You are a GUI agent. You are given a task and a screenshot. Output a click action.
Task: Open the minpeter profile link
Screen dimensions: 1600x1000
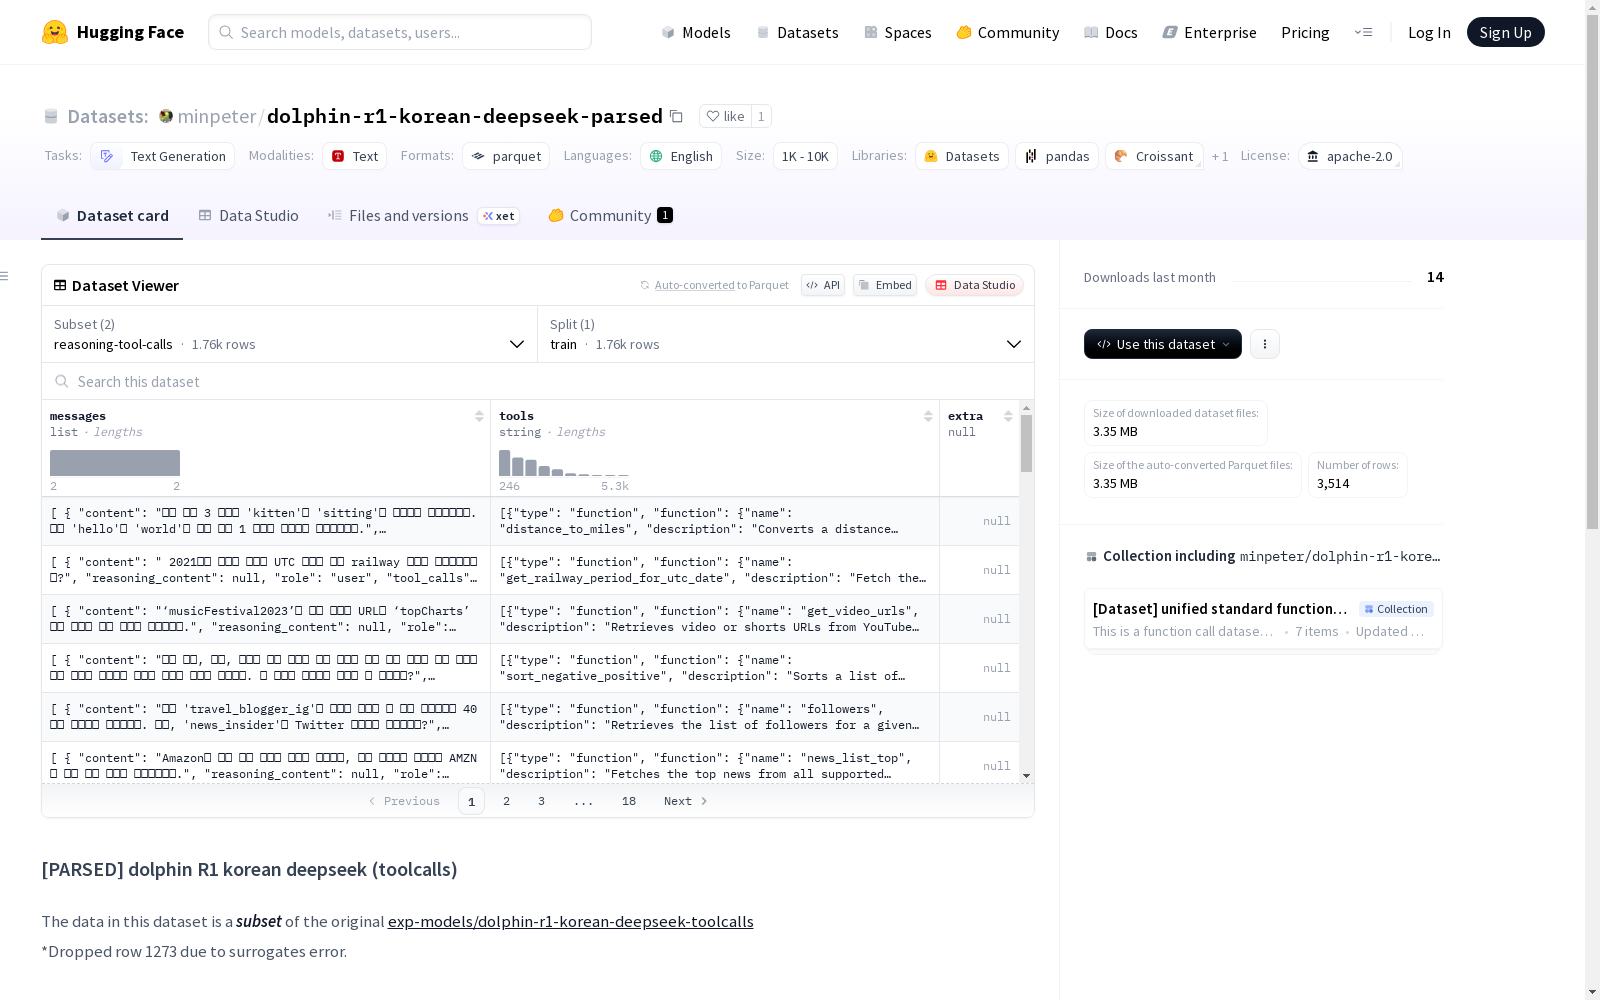point(217,116)
